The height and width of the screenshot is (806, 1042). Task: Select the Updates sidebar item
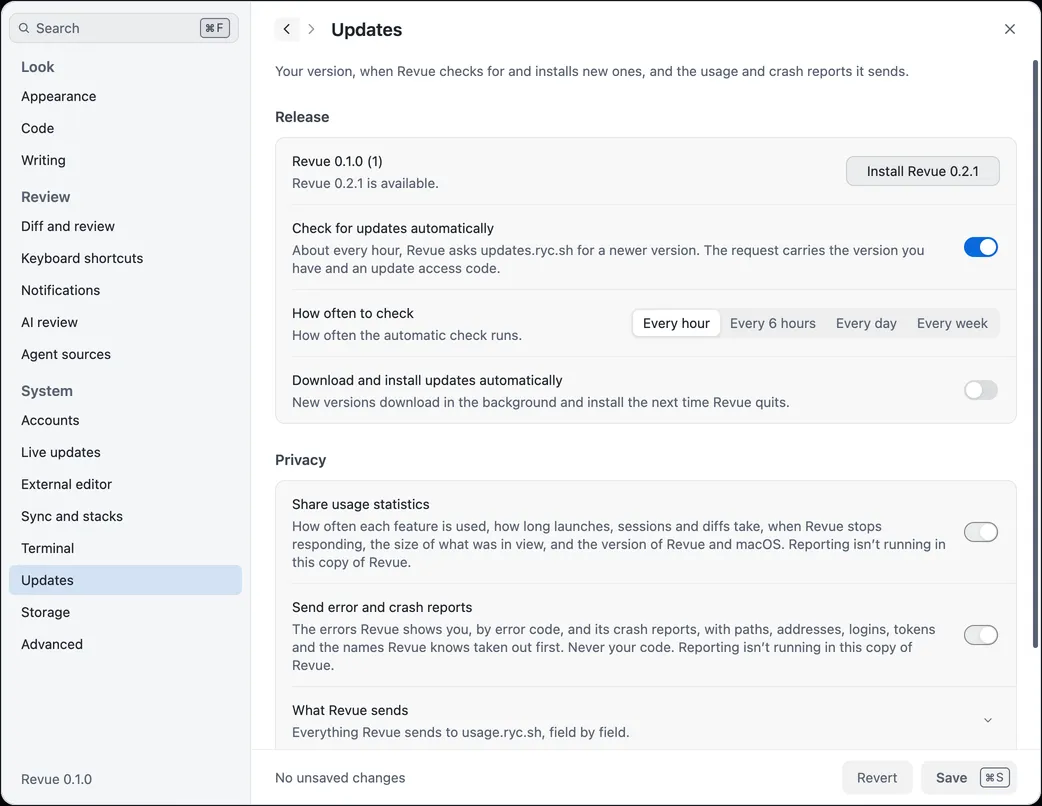tap(125, 580)
